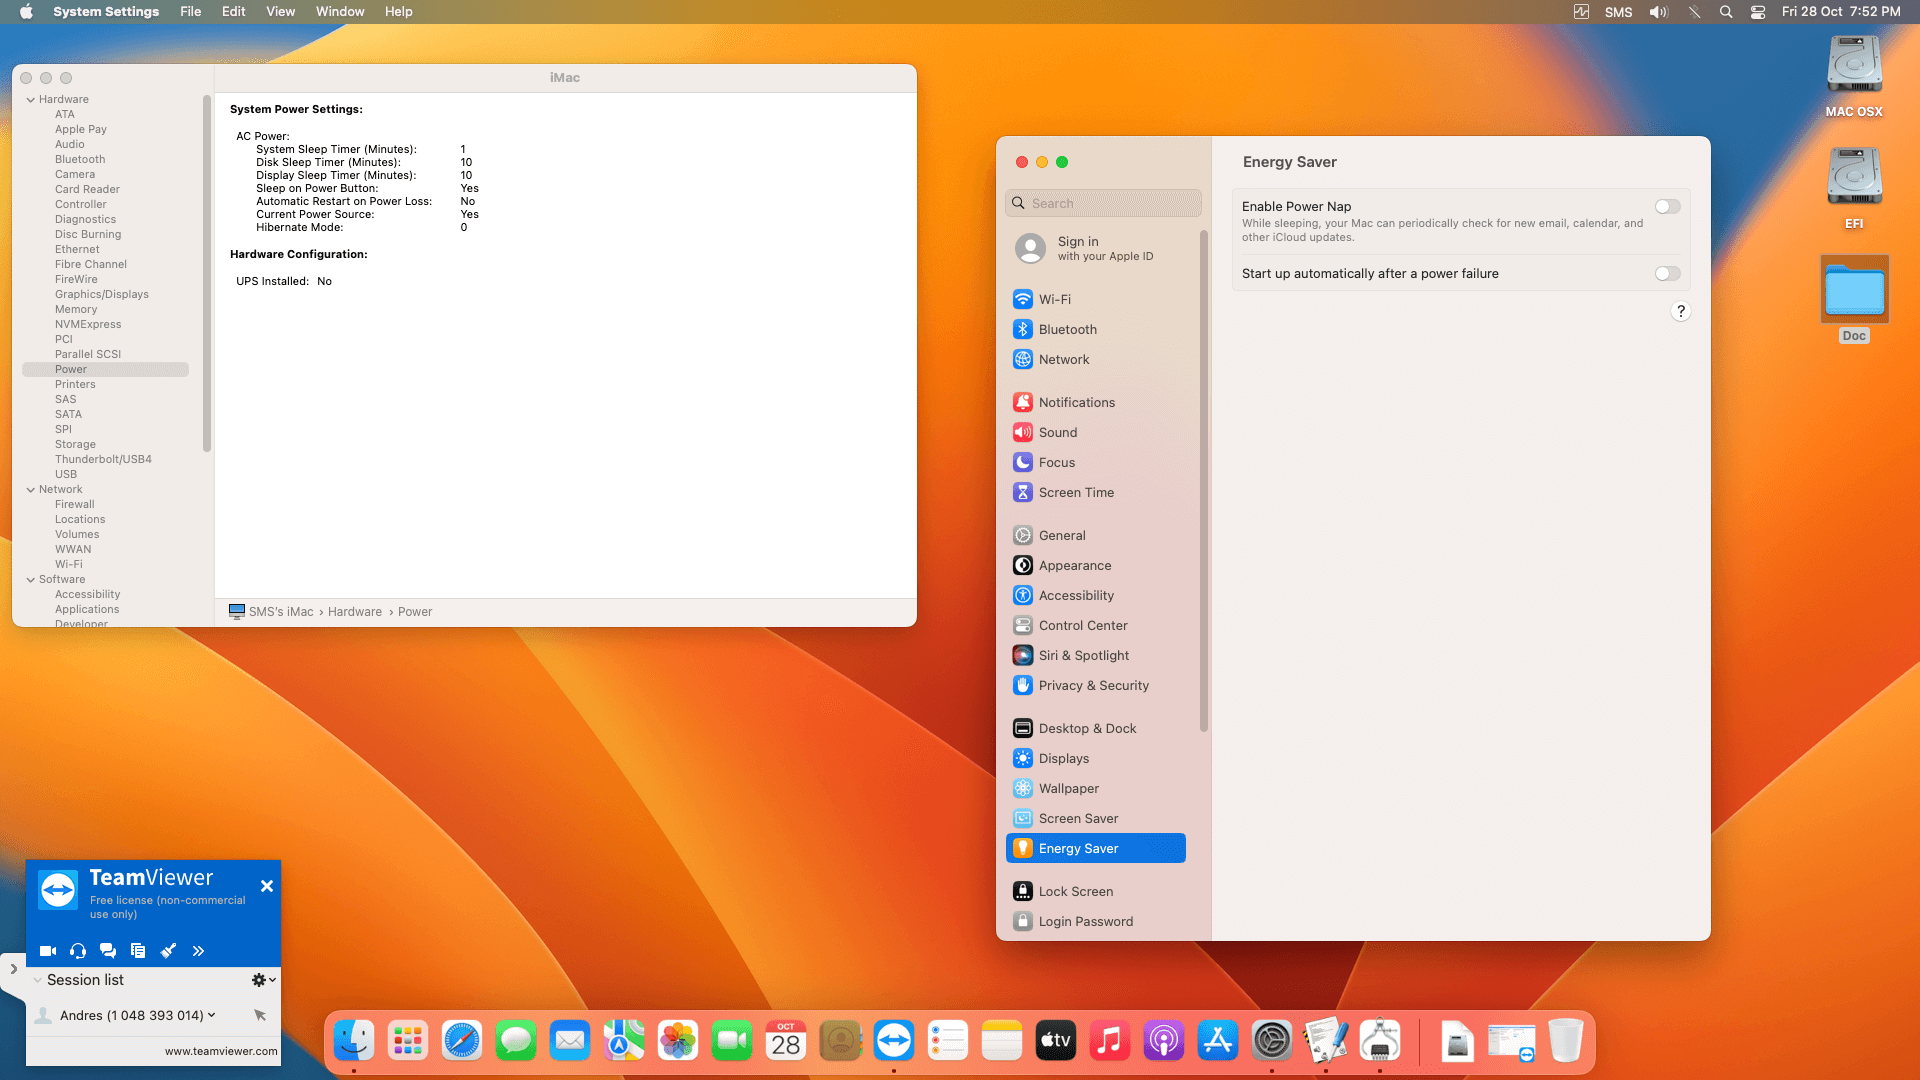Click the TeamViewer file transfer icon
Viewport: 1920px width, 1080px height.
point(138,951)
